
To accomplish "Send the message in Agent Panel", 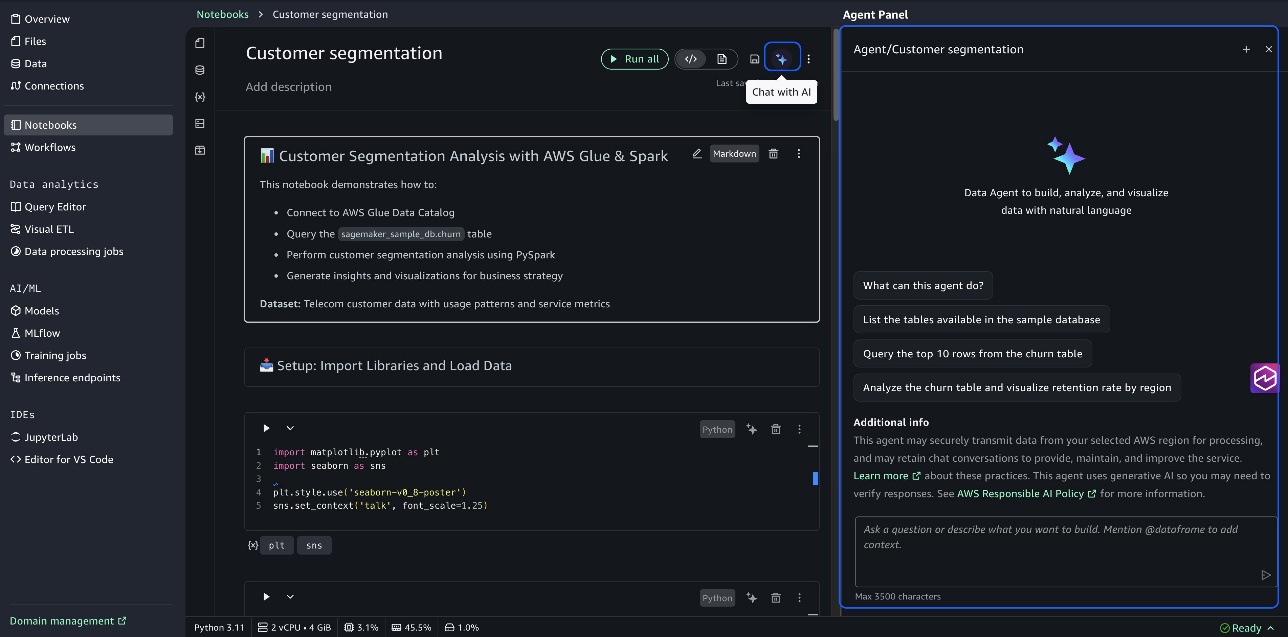I will [x=1265, y=575].
